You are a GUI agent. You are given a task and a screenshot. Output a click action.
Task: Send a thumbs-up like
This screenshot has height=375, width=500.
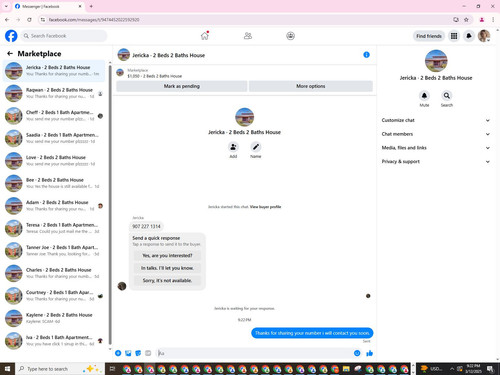[x=369, y=353]
